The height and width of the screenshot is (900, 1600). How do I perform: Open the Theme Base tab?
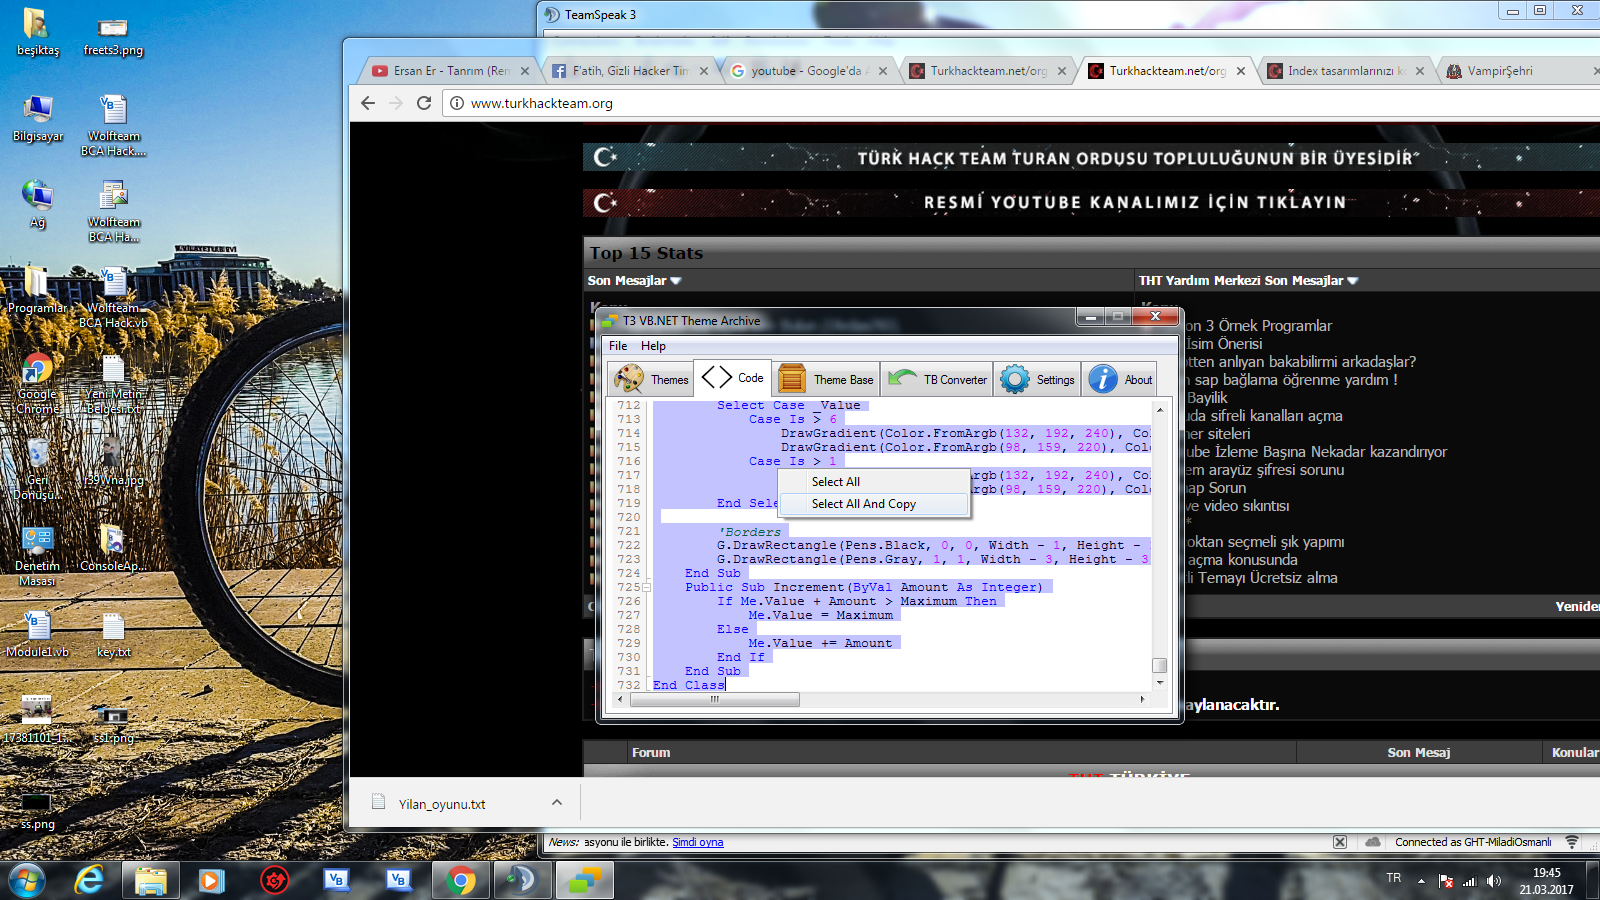tap(826, 379)
